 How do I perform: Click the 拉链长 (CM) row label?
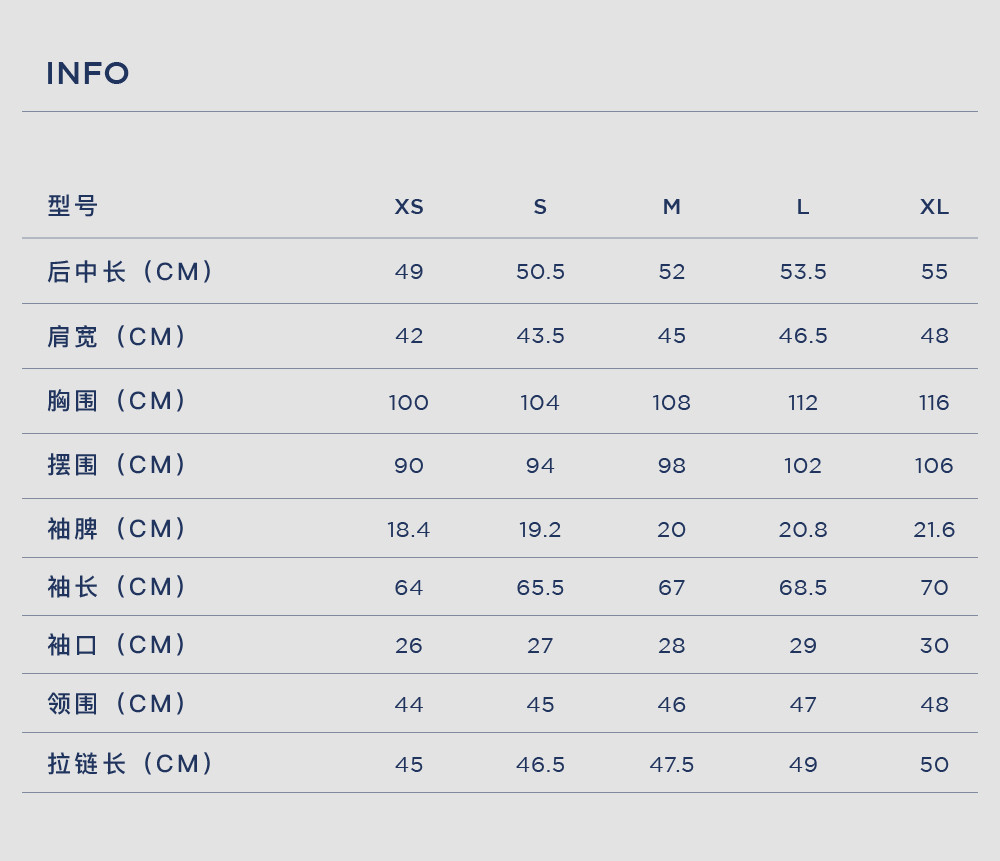[x=131, y=763]
